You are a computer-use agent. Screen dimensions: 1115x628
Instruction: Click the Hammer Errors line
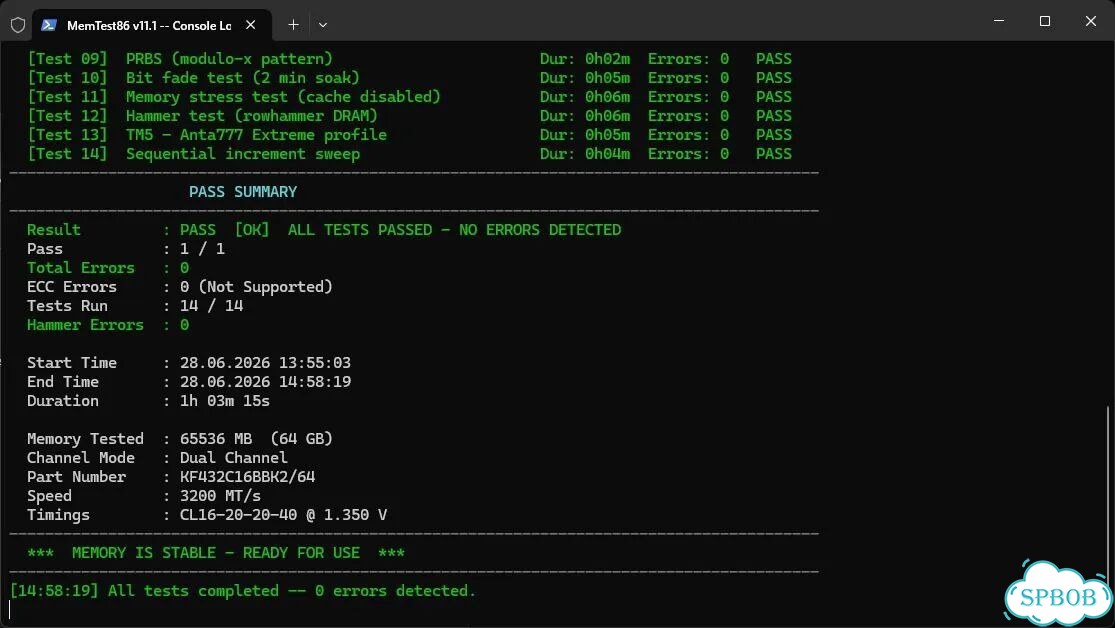click(x=108, y=325)
